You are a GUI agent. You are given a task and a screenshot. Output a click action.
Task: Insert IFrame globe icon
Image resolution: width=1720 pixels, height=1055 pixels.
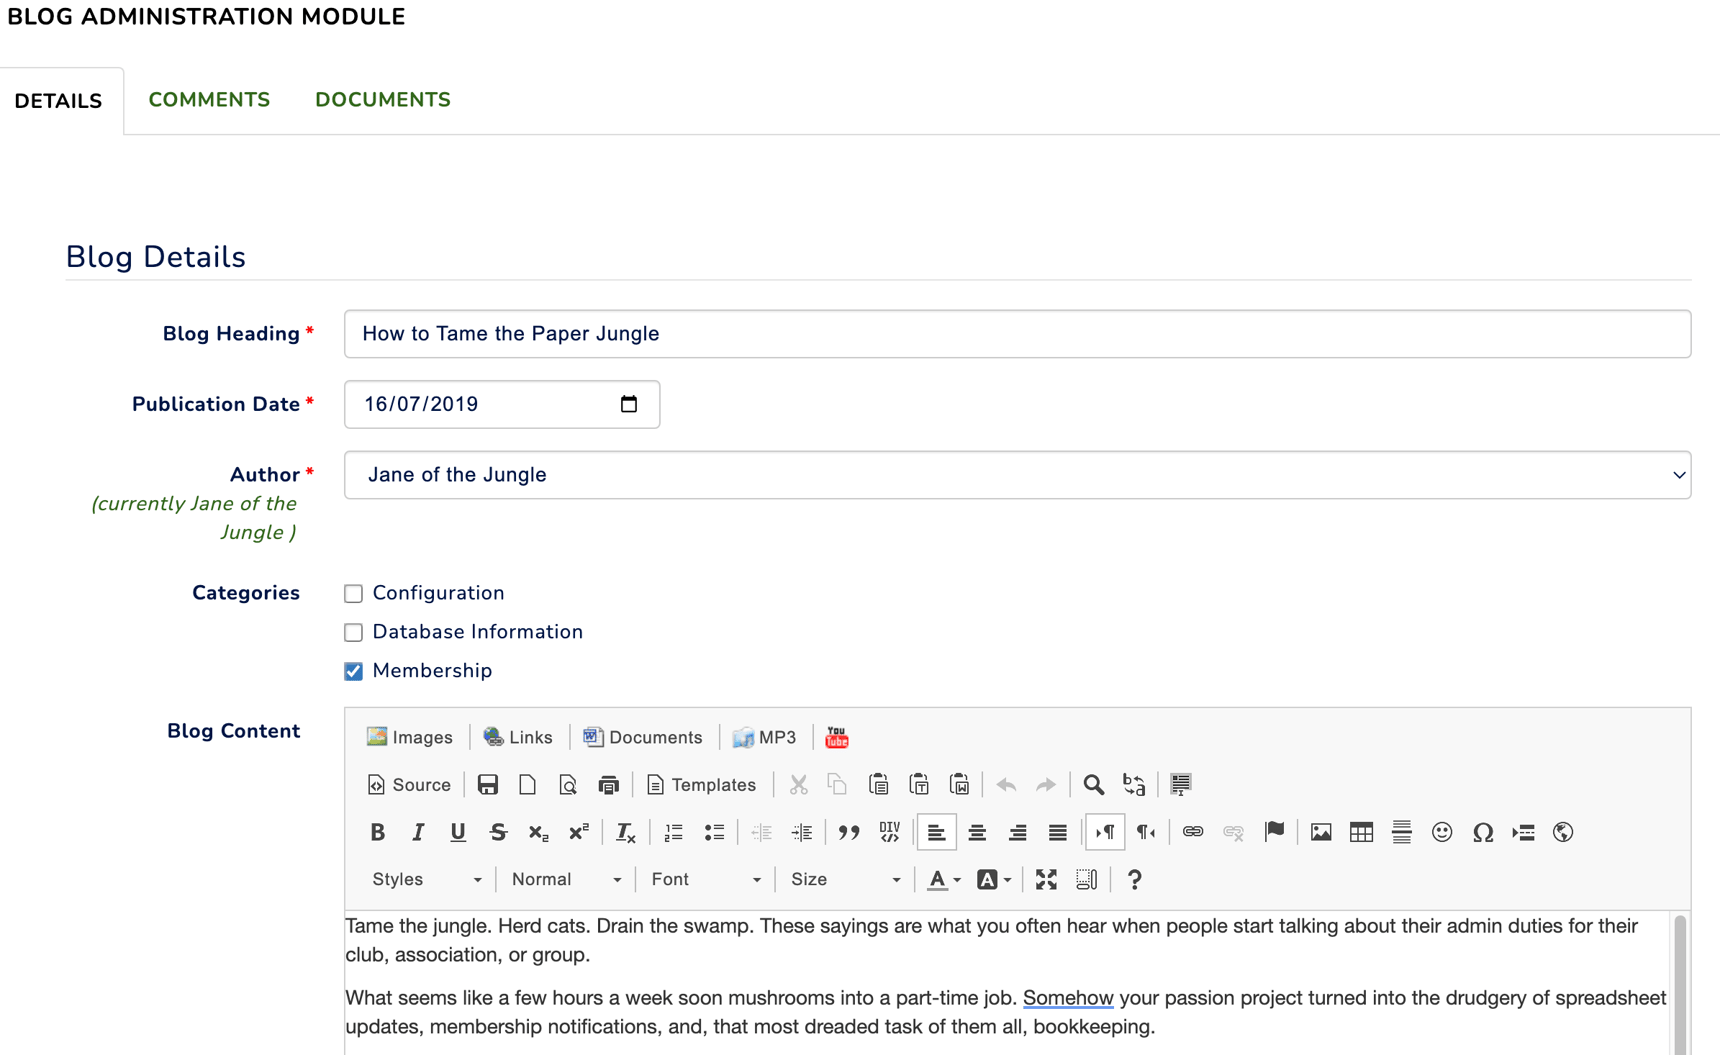coord(1563,832)
